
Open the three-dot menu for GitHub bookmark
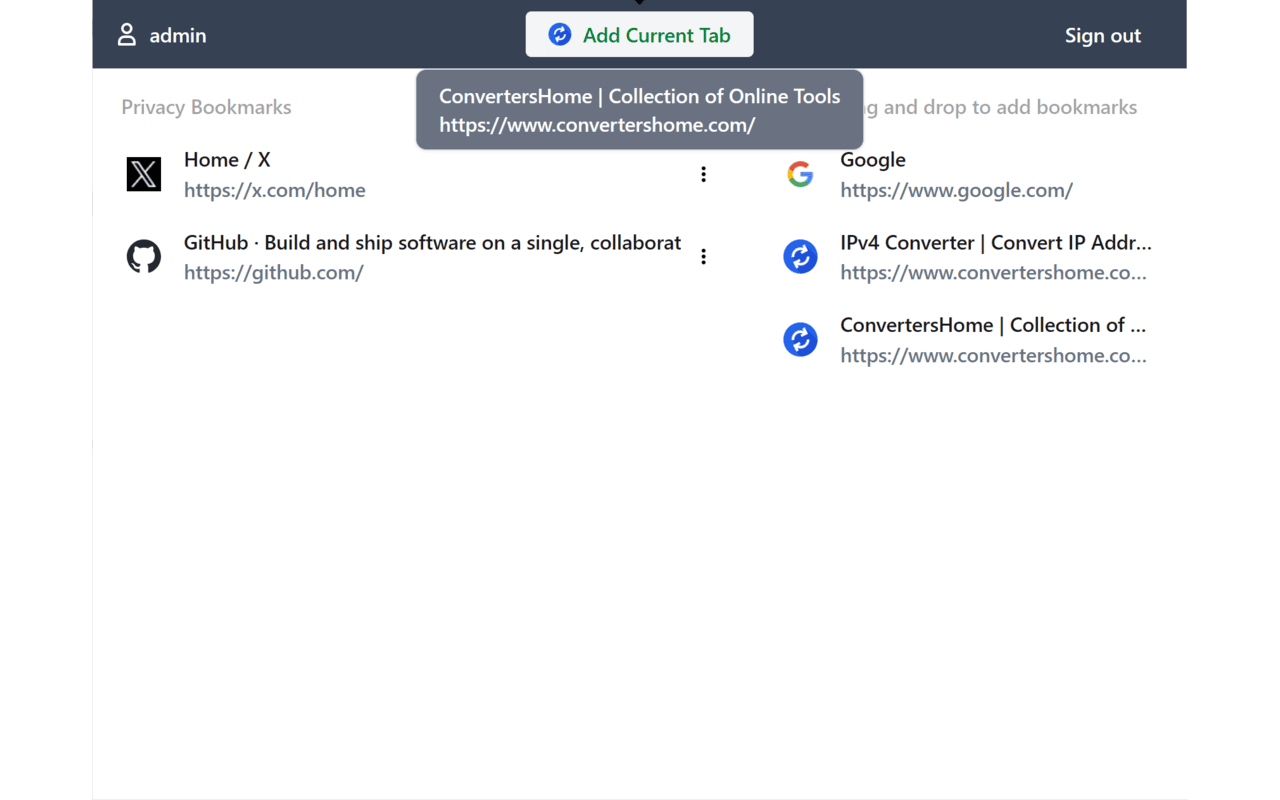(703, 256)
